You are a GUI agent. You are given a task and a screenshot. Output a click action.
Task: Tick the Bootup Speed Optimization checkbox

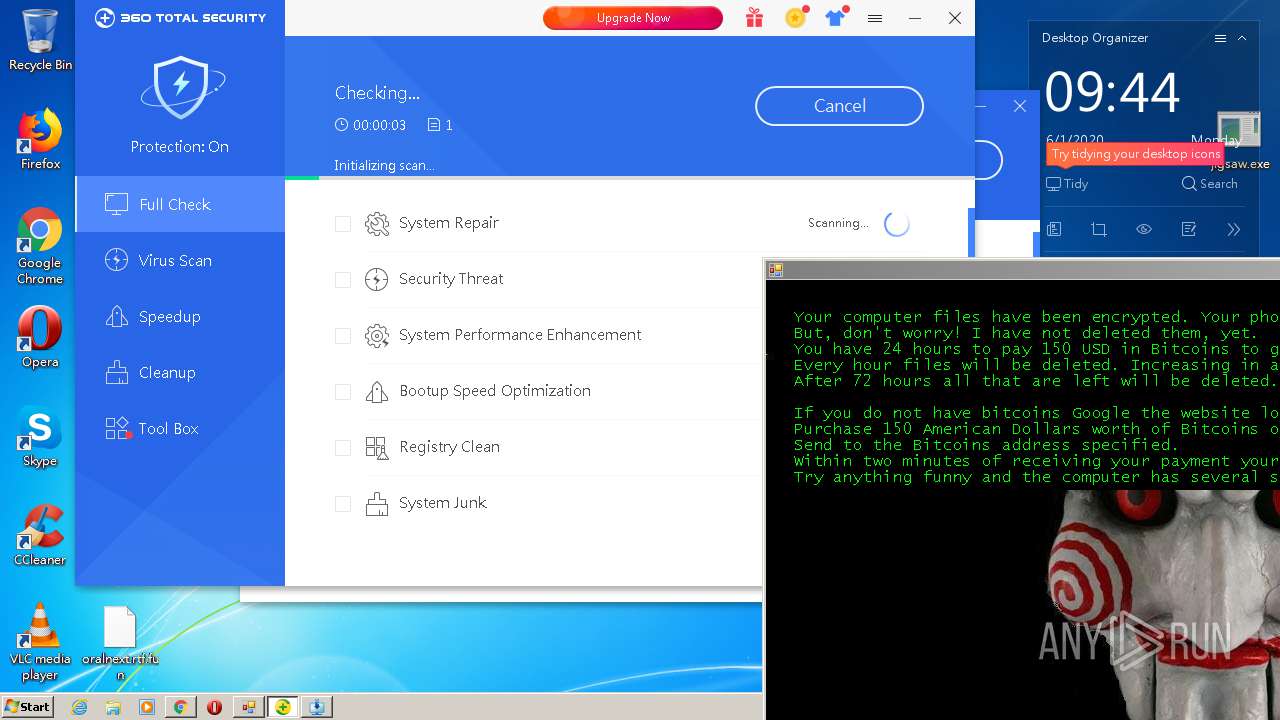[x=343, y=392]
